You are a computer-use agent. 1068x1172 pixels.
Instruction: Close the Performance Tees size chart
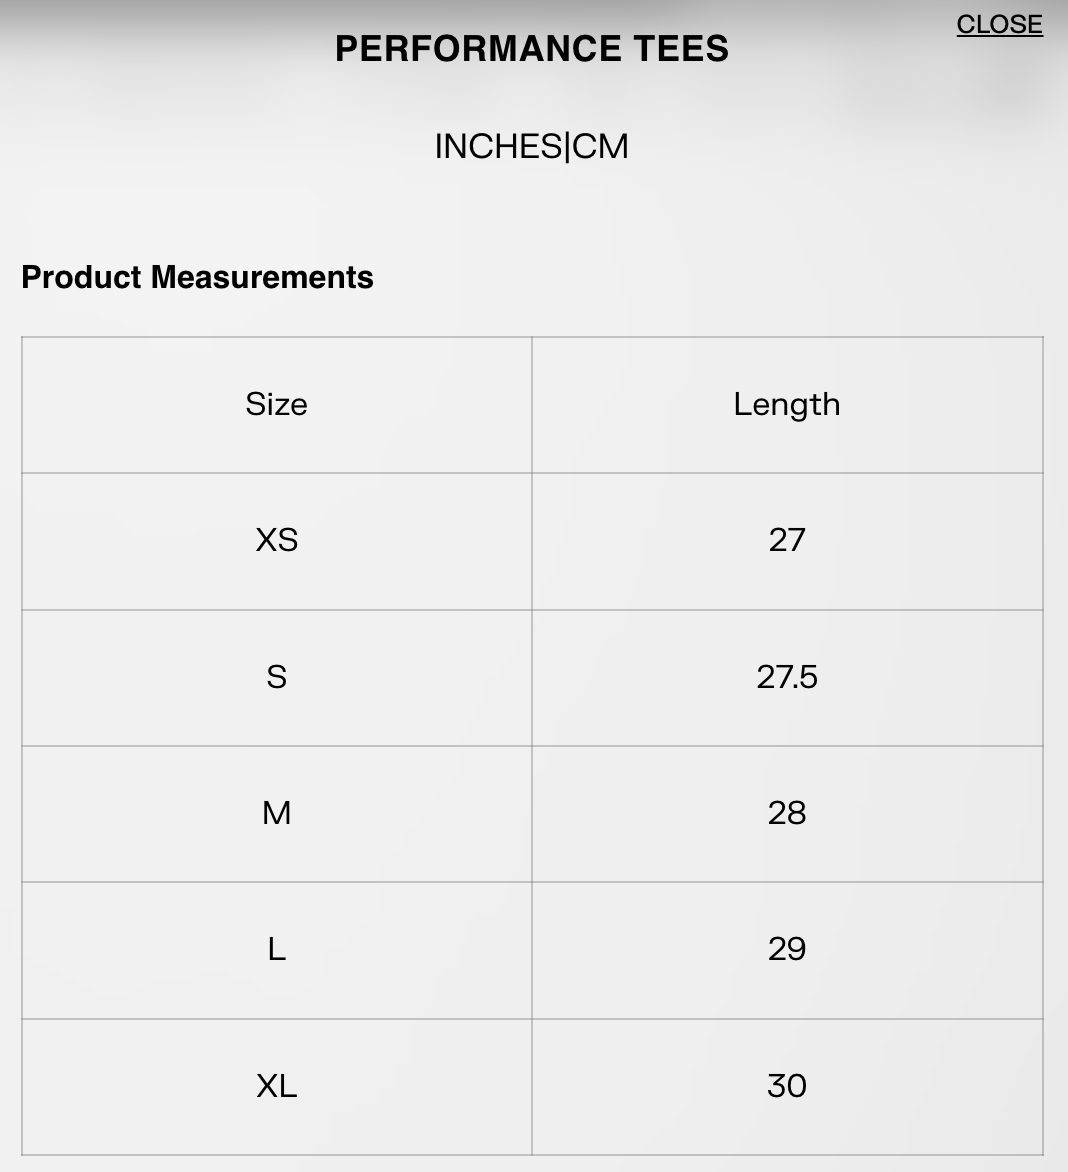[x=999, y=24]
